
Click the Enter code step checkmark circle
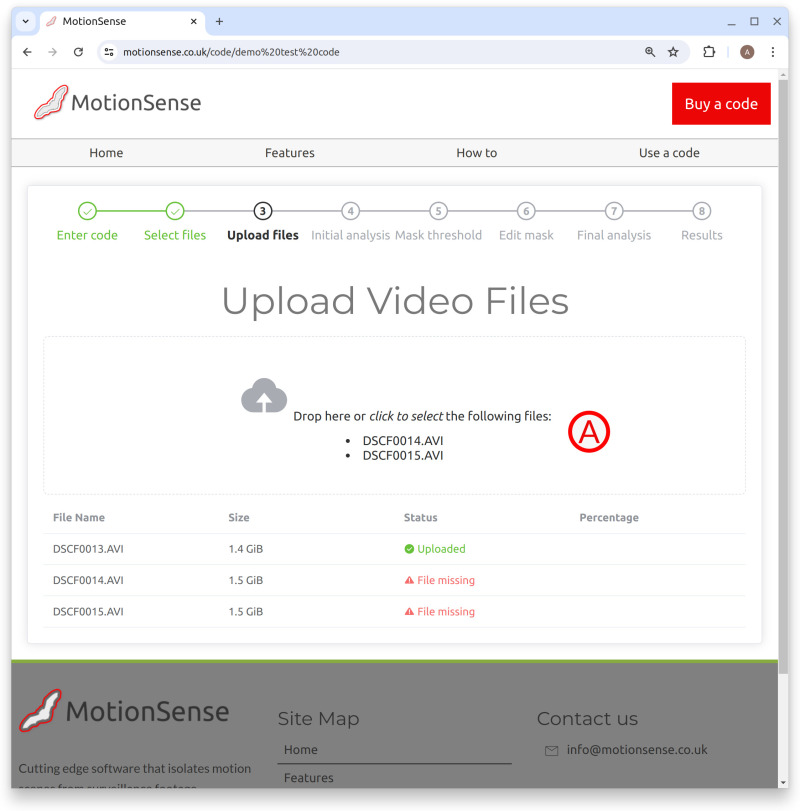tap(87, 211)
